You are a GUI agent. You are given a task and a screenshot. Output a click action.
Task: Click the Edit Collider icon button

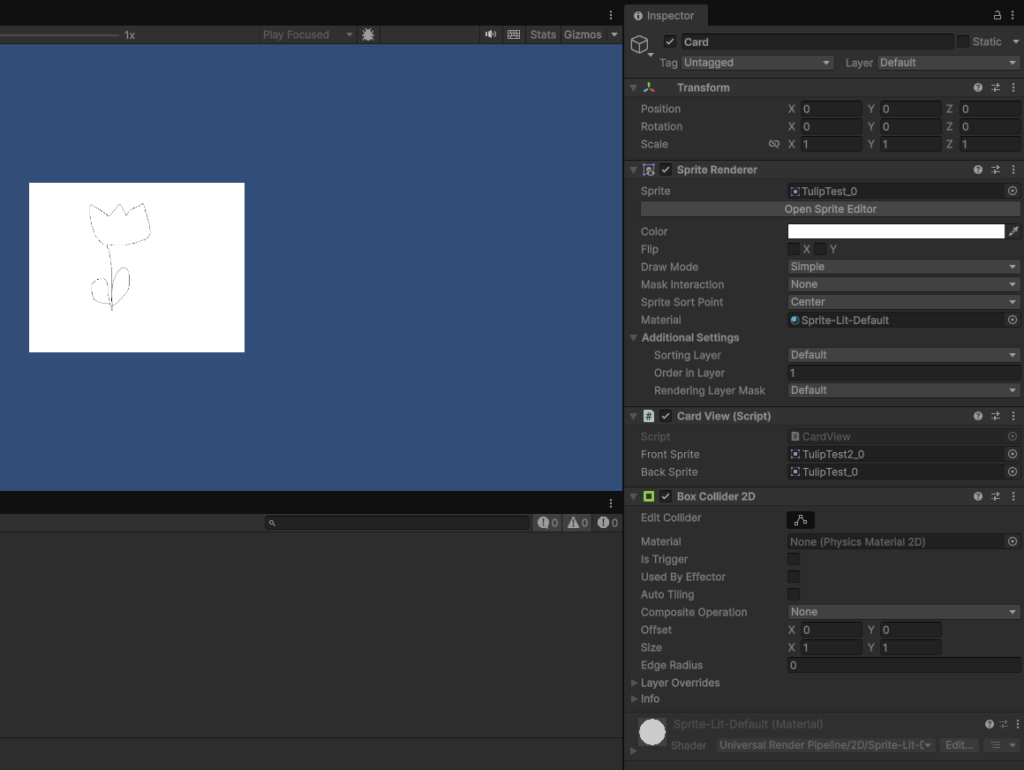[x=800, y=520]
